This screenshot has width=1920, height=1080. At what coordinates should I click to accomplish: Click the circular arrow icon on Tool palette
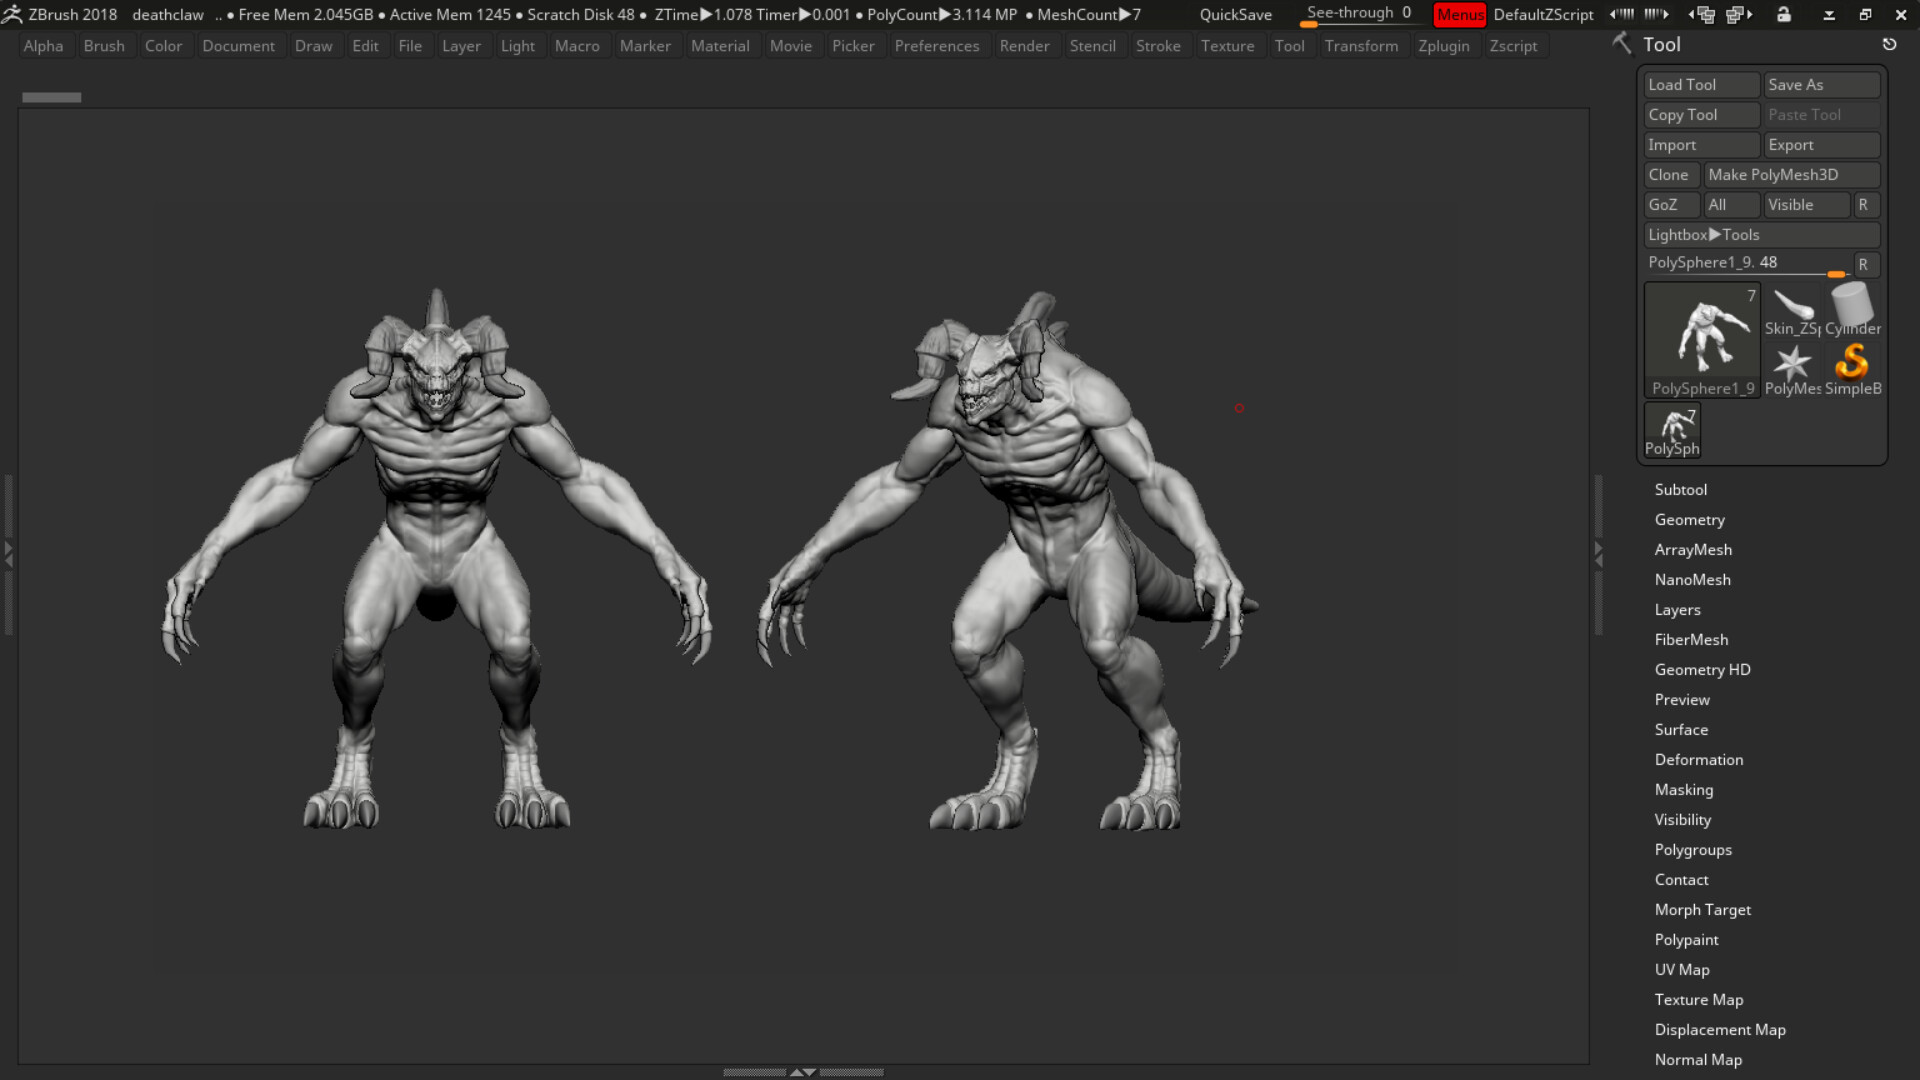click(1889, 44)
